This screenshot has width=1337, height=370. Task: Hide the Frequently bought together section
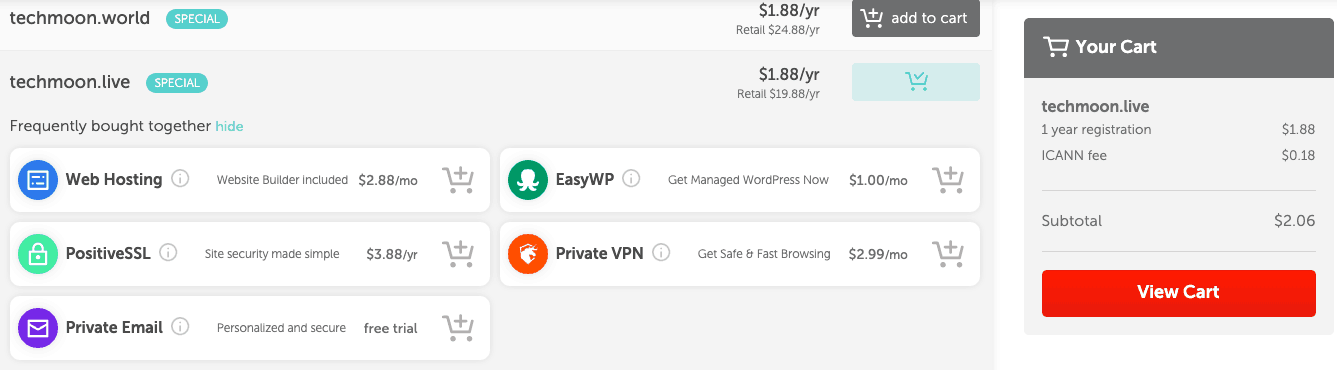click(x=229, y=126)
